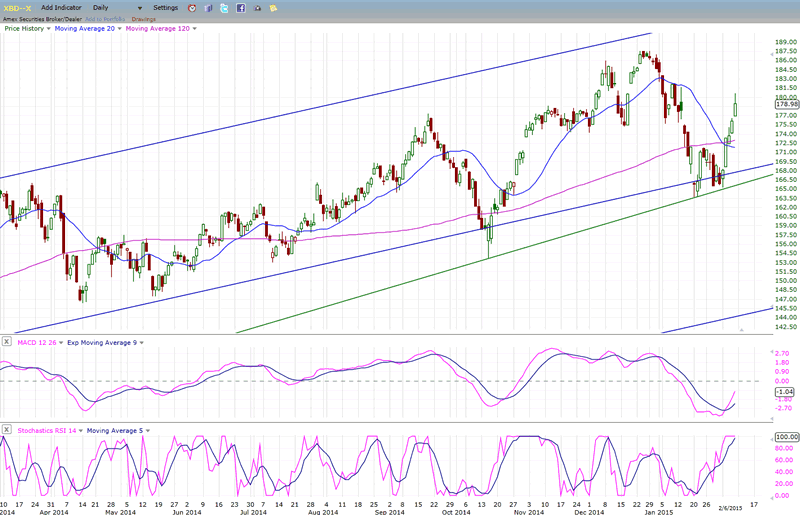Share the chart via the Twitter icon
Image resolution: width=800 pixels, height=515 pixels.
point(224,8)
